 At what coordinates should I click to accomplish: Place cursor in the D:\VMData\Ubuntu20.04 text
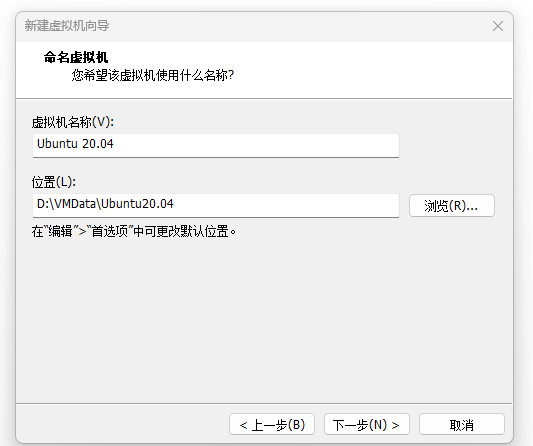pyautogui.click(x=105, y=204)
